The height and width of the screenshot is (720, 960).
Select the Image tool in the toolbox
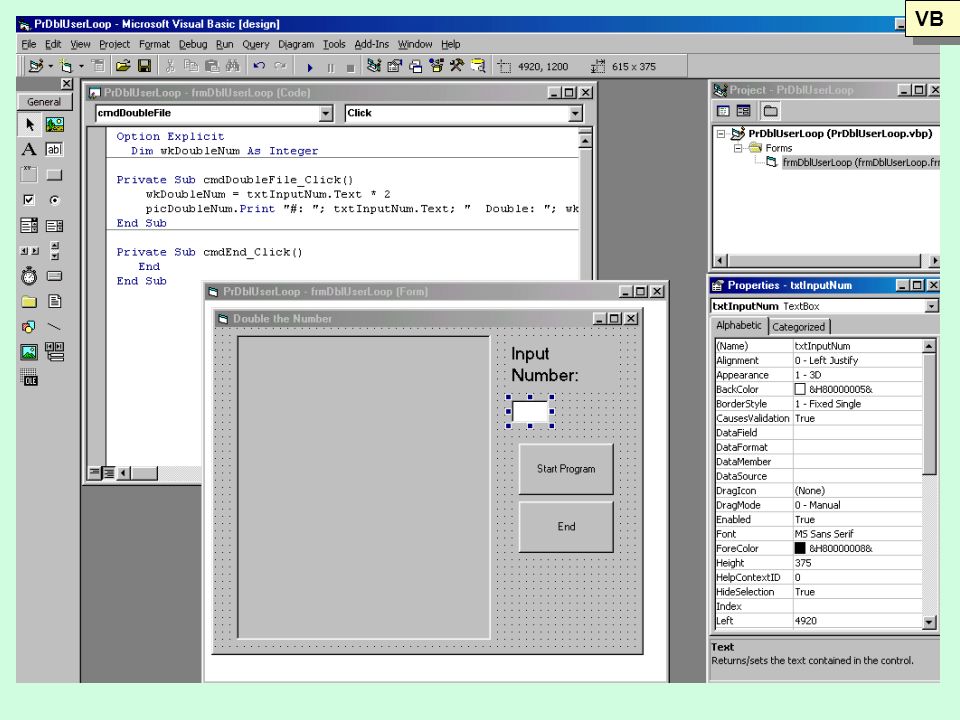point(29,352)
